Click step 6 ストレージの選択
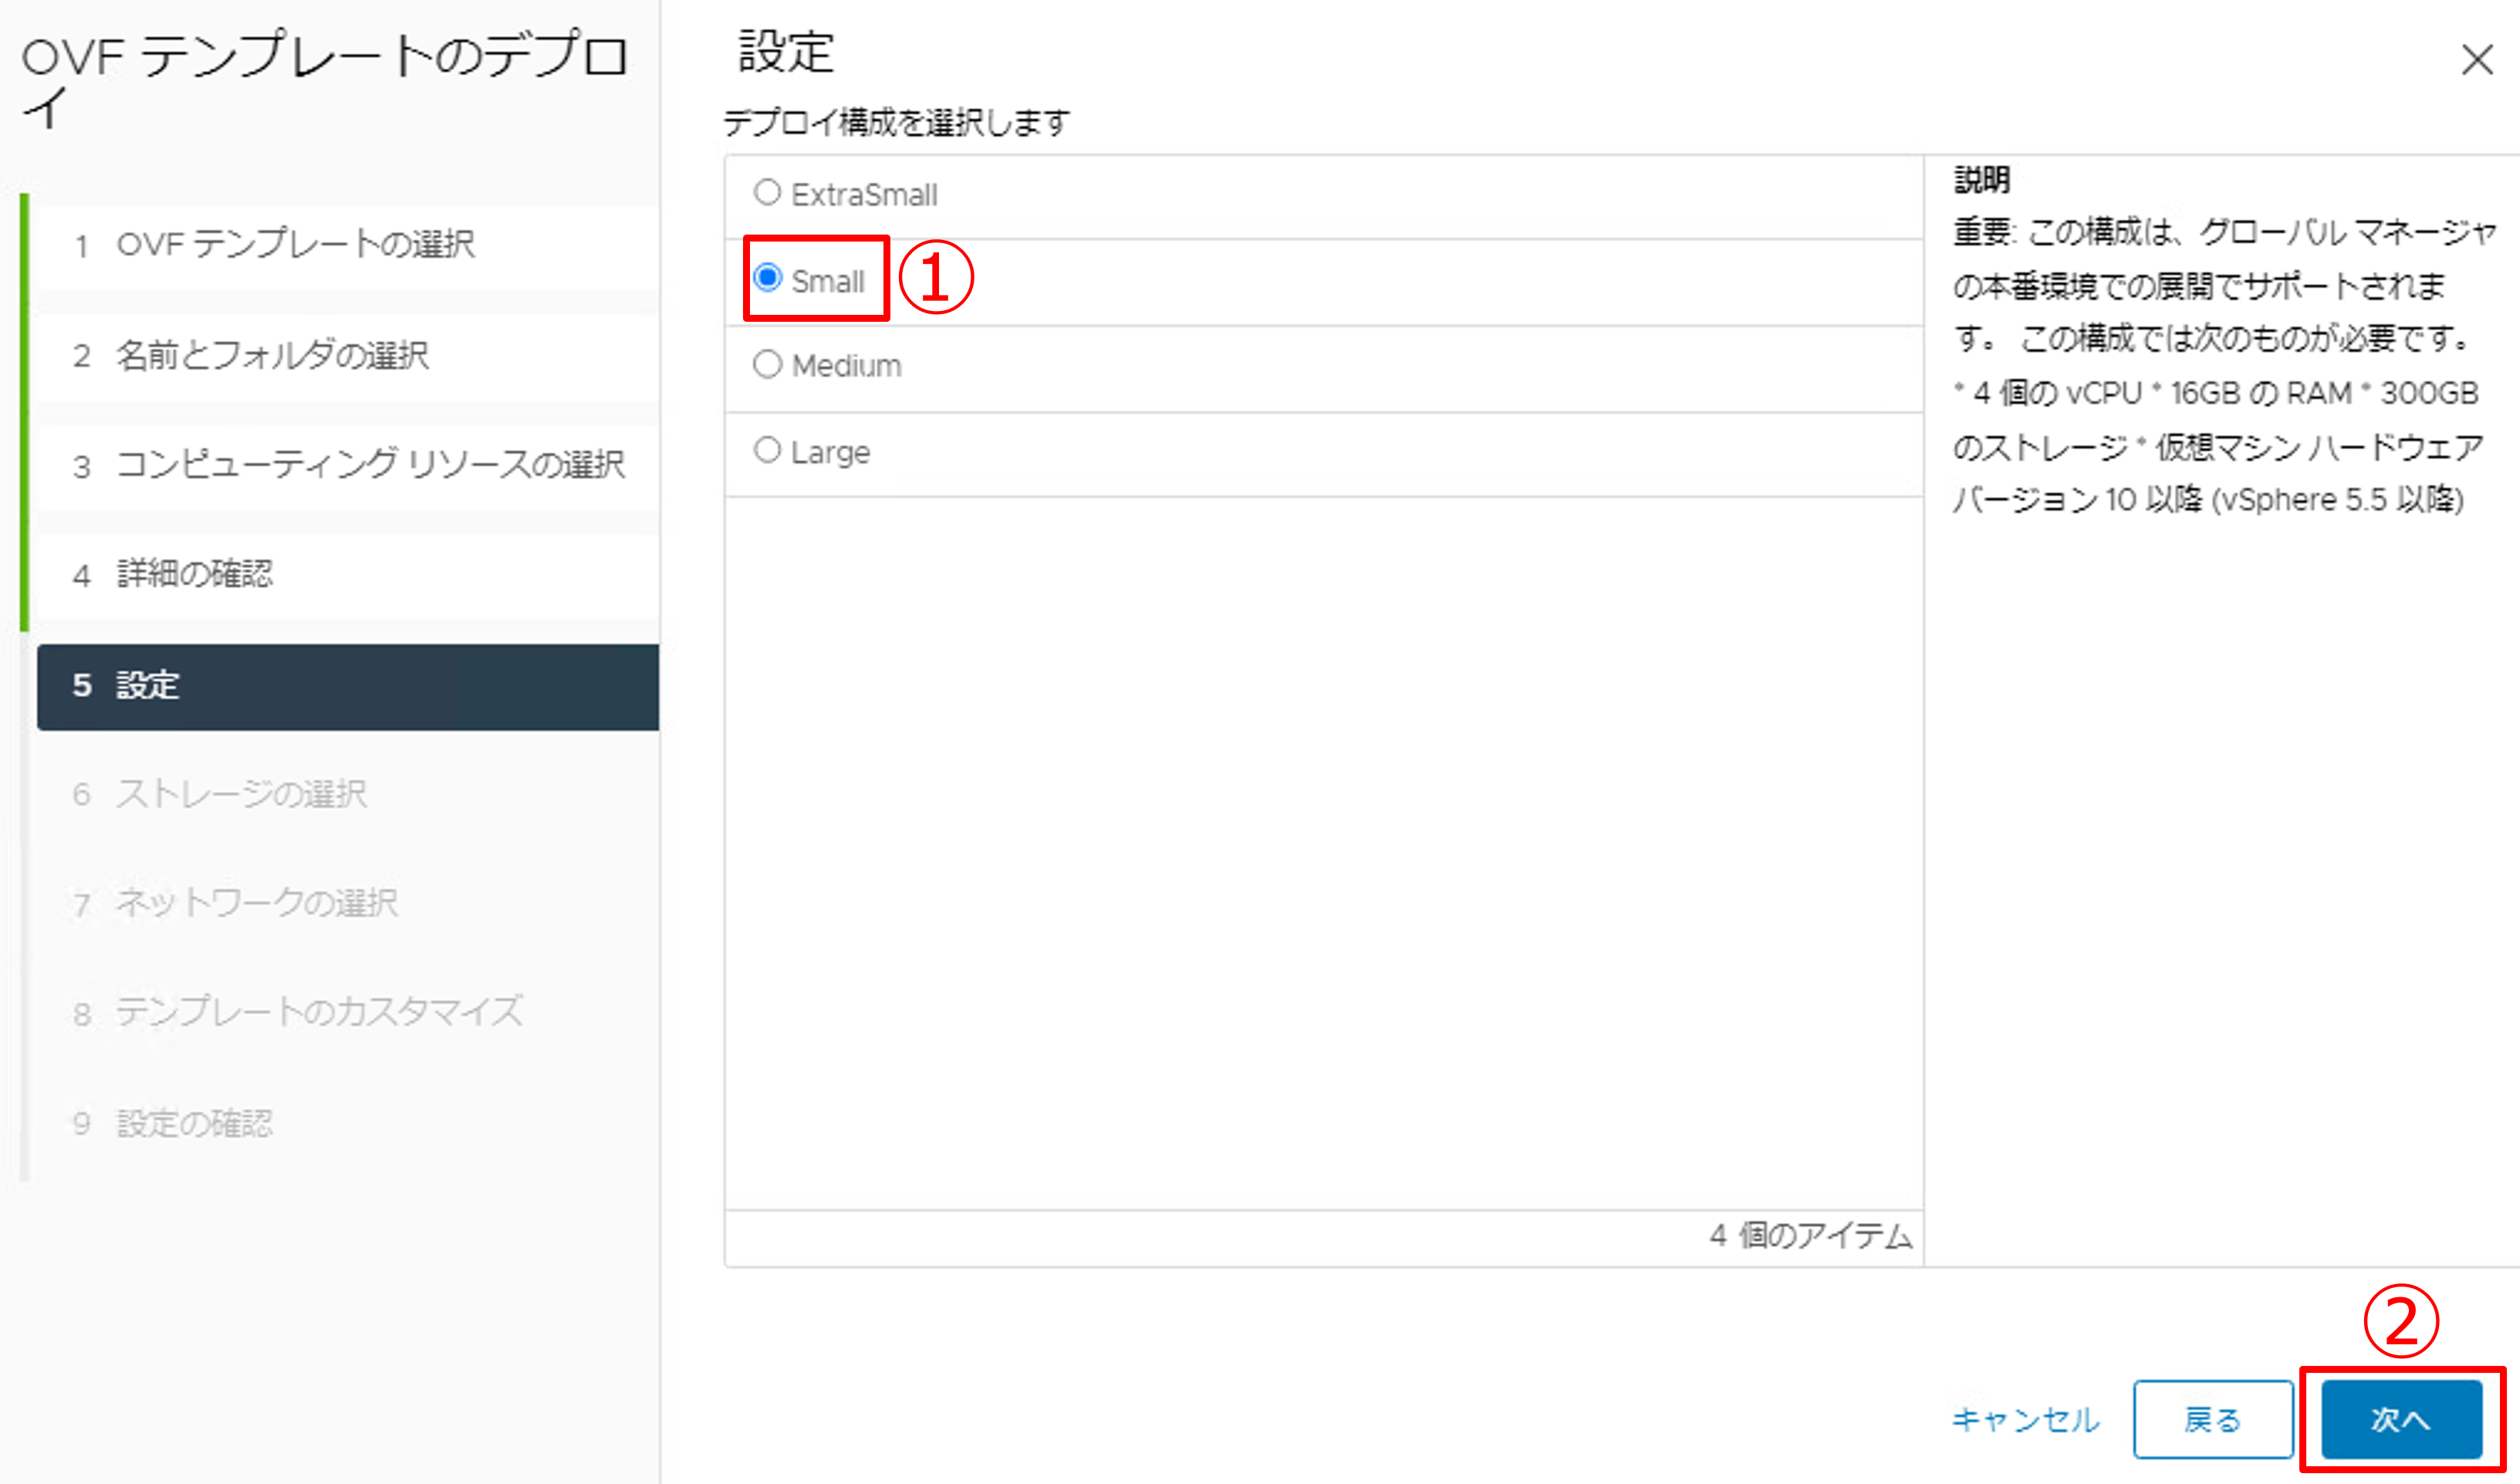Screen dimensions: 2520x1484 click(x=241, y=795)
